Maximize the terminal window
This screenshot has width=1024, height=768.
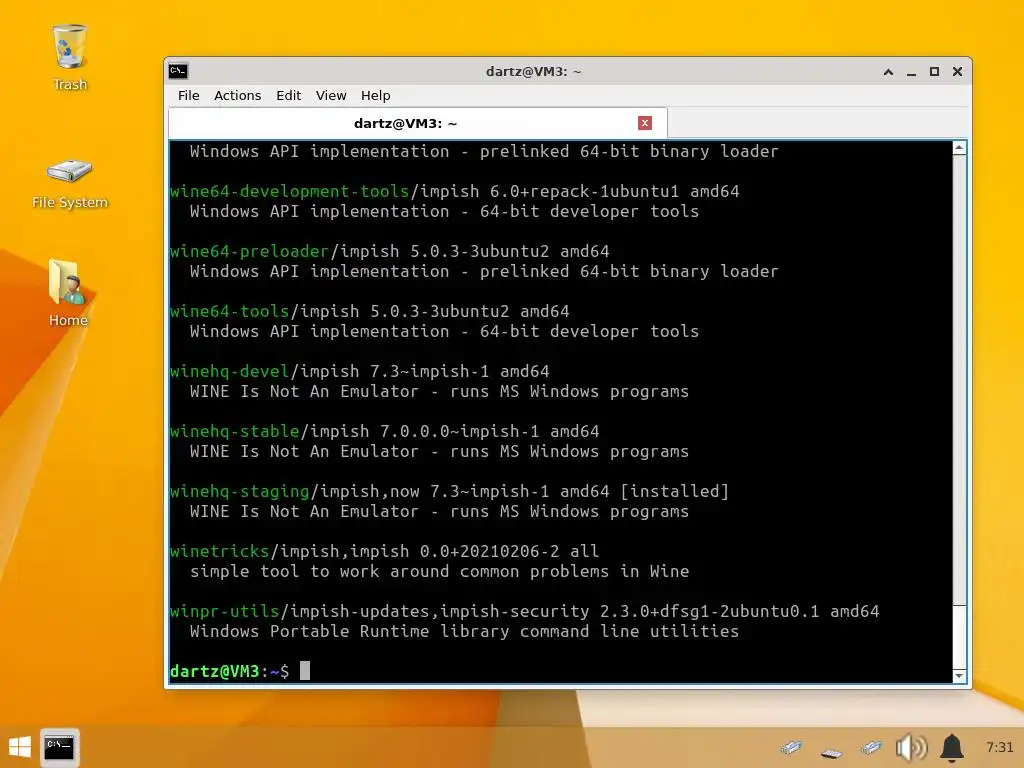(x=935, y=72)
